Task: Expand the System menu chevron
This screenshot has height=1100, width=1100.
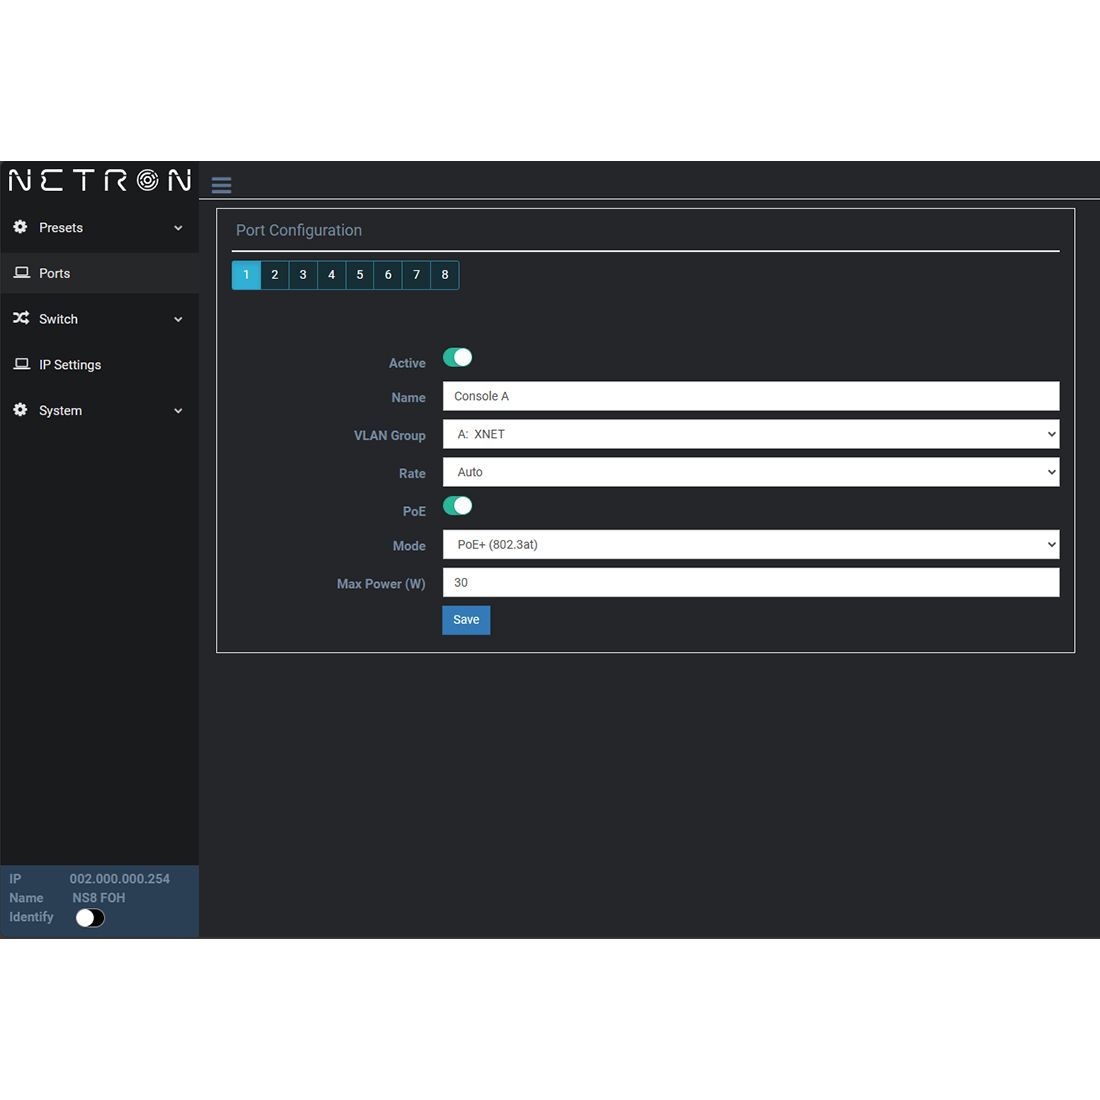Action: pyautogui.click(x=178, y=411)
